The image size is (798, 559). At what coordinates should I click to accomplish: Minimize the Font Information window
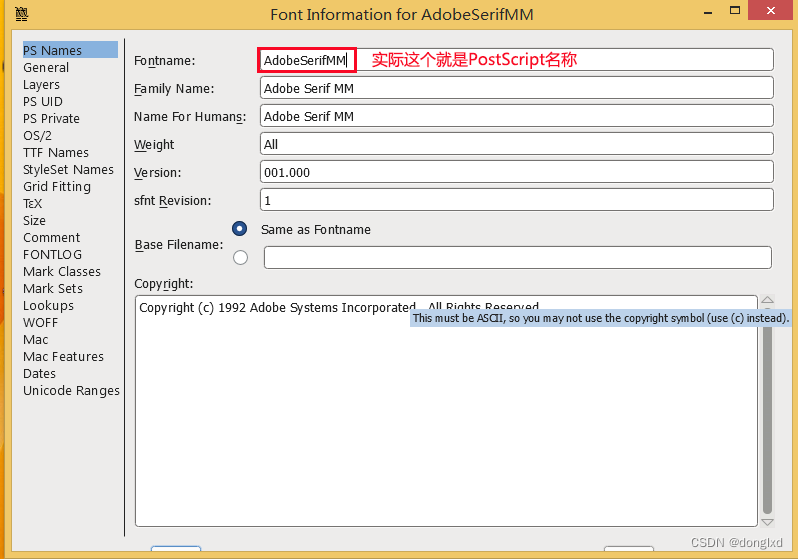[708, 12]
